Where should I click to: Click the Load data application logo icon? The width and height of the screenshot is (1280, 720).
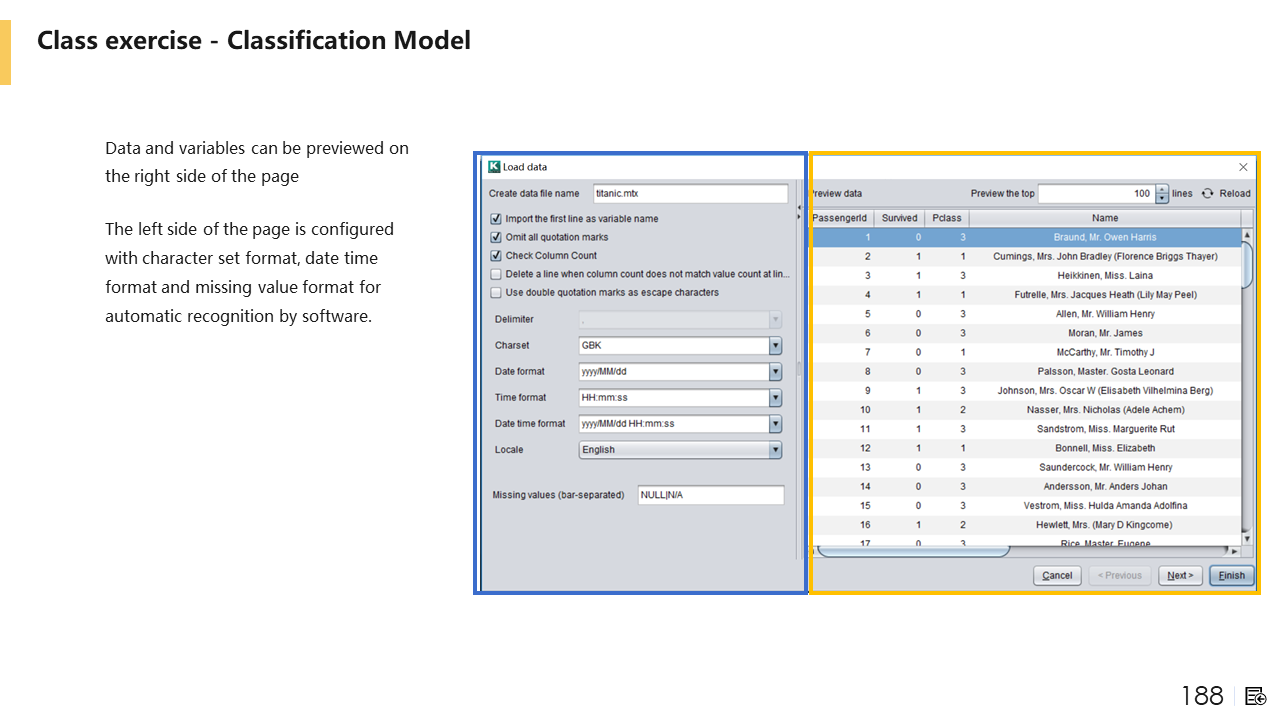493,167
